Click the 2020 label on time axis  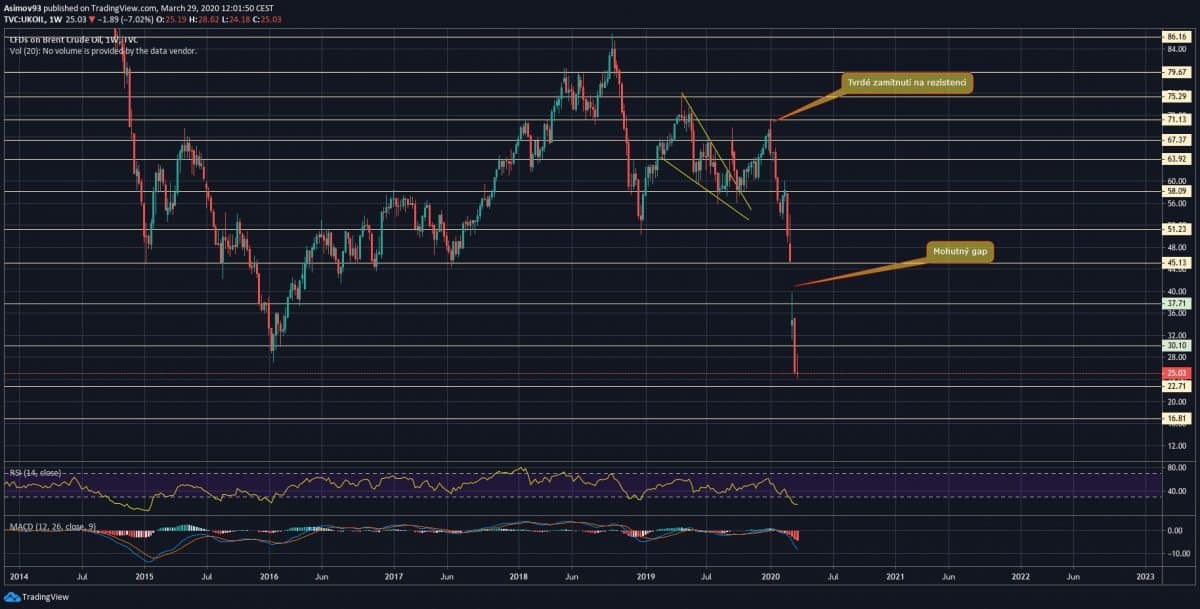771,577
